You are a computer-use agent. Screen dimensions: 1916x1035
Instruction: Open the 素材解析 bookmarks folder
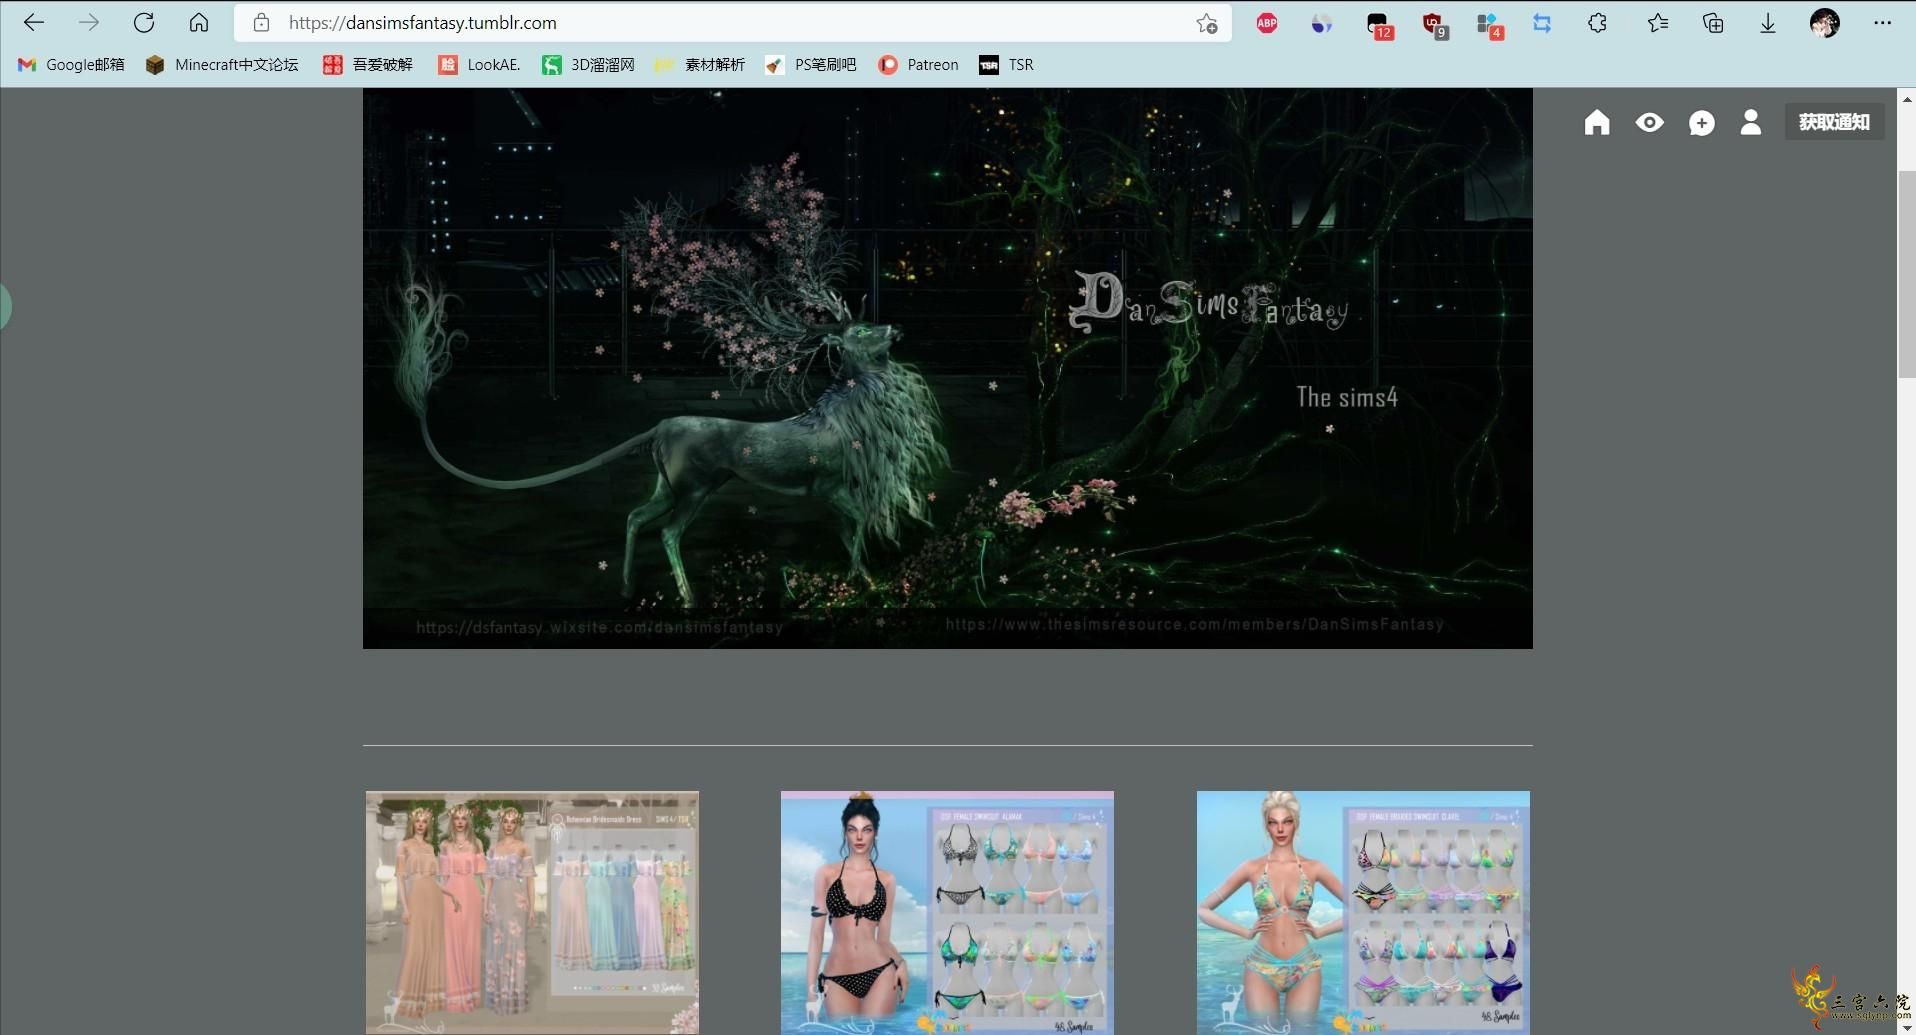coord(700,65)
